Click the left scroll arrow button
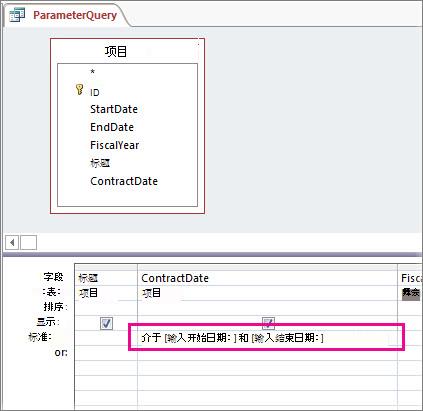The width and height of the screenshot is (423, 411). (12, 242)
